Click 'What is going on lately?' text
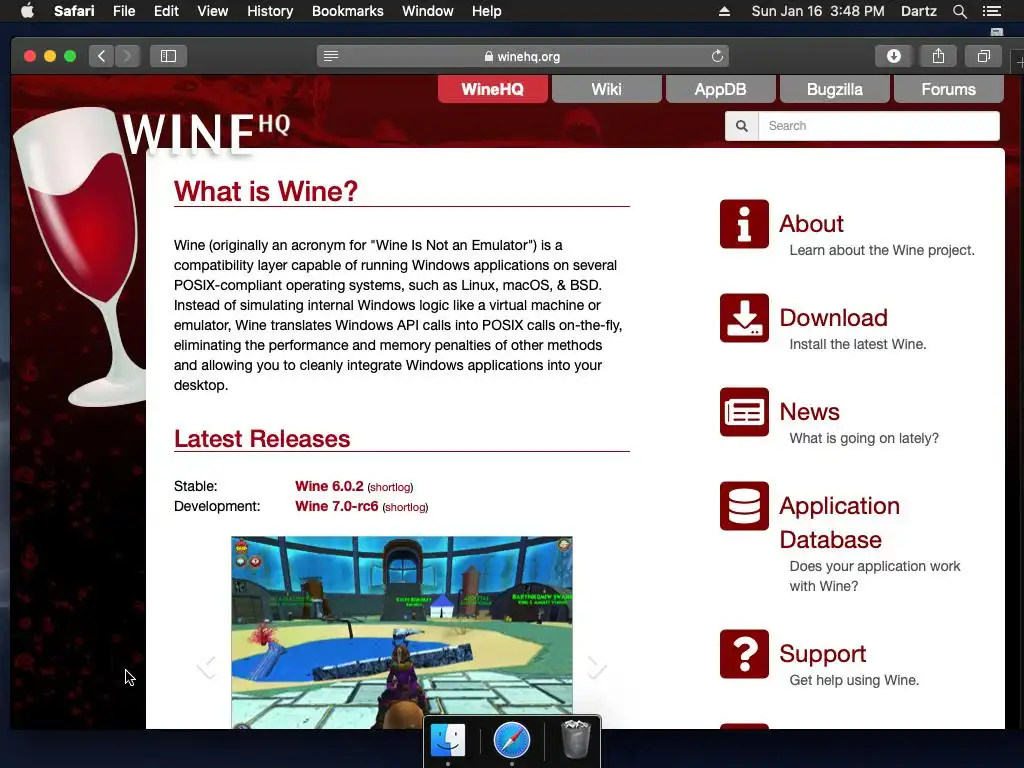The height and width of the screenshot is (768, 1024). click(863, 438)
